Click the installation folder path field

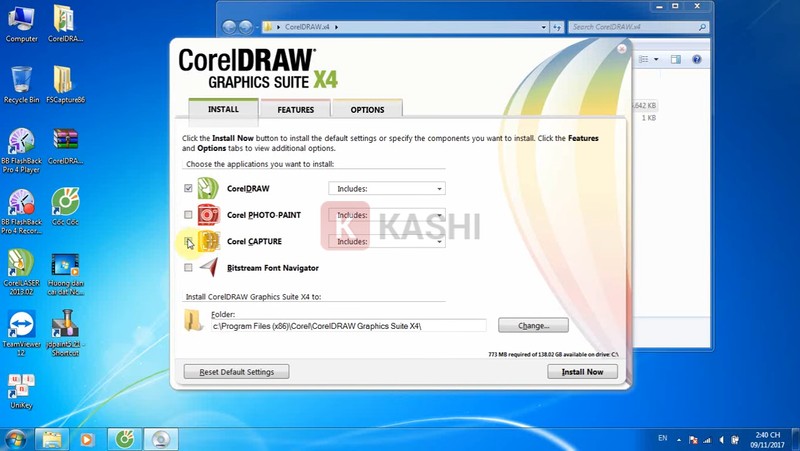[x=347, y=326]
